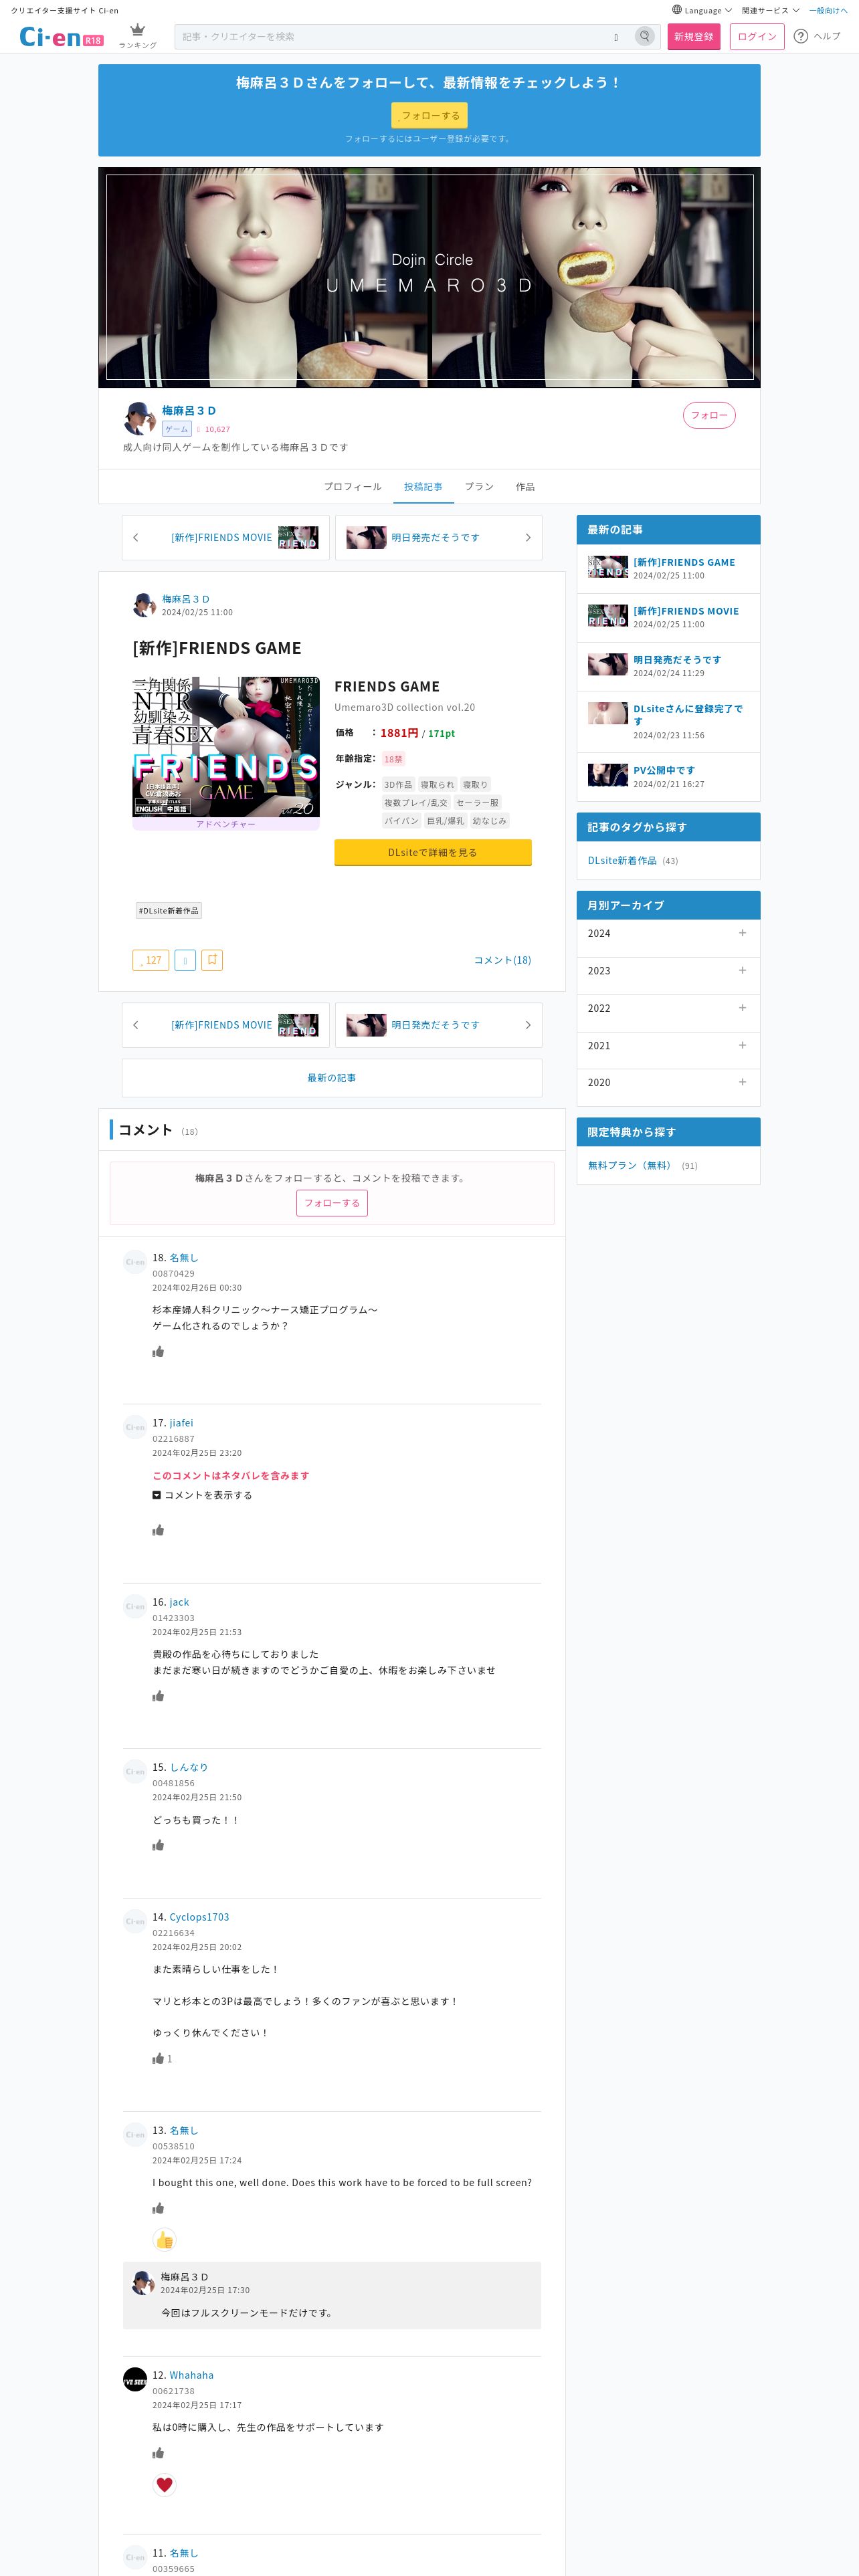The image size is (859, 2576).
Task: Click the ログイン button
Action: [x=757, y=37]
